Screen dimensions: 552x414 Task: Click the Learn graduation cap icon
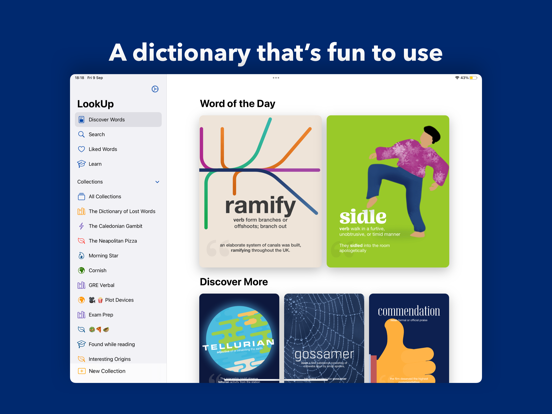click(81, 164)
